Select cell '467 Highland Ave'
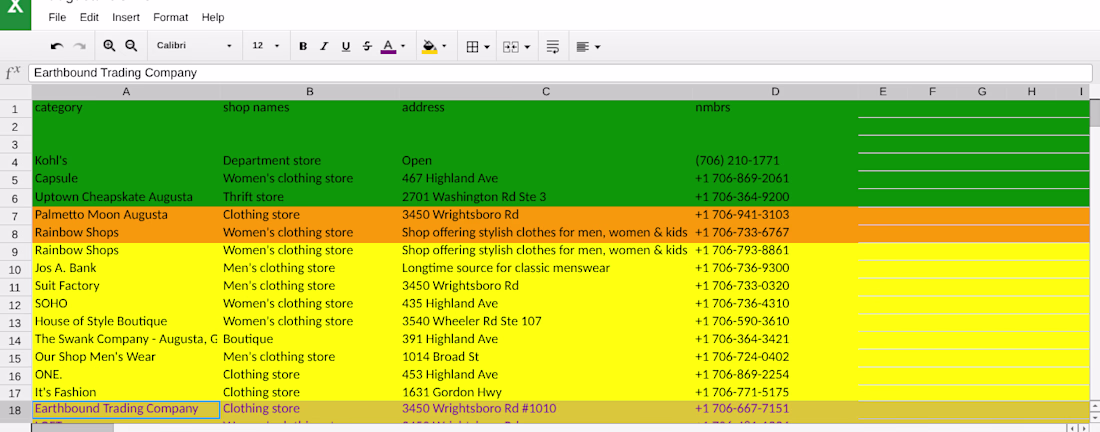Image resolution: width=1100 pixels, height=432 pixels. (546, 179)
